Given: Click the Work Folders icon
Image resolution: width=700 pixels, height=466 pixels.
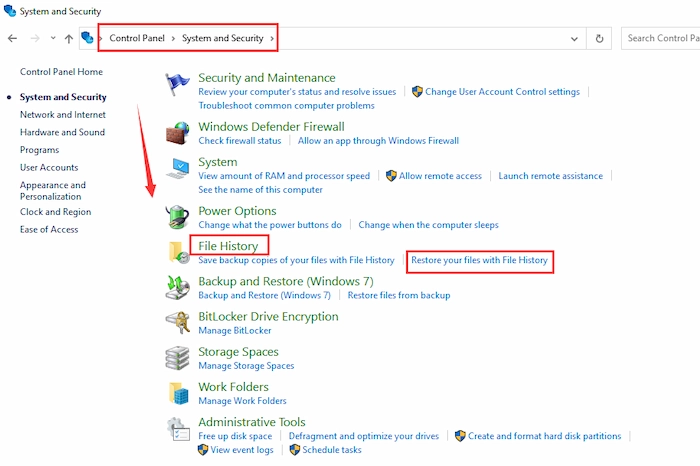Looking at the screenshot, I should pyautogui.click(x=178, y=393).
